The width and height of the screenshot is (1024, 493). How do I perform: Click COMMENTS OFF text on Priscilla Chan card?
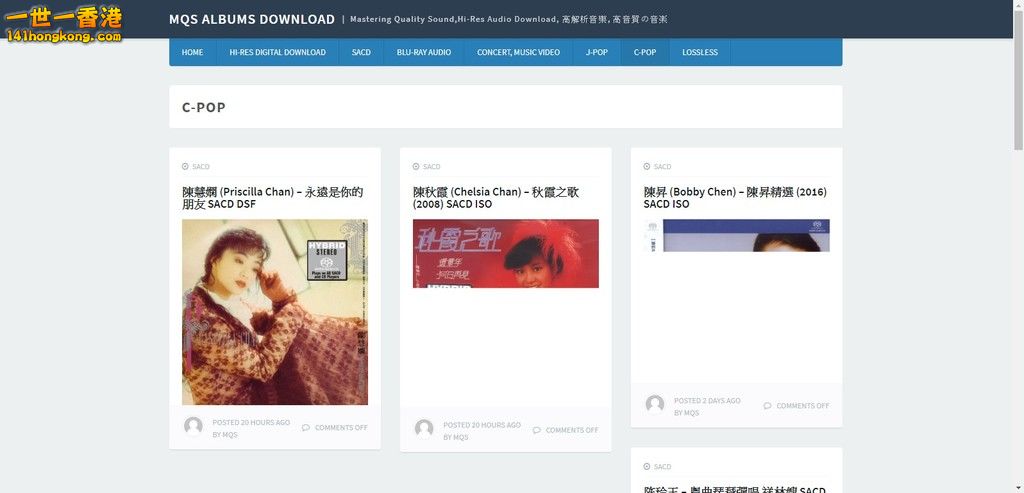click(x=342, y=428)
